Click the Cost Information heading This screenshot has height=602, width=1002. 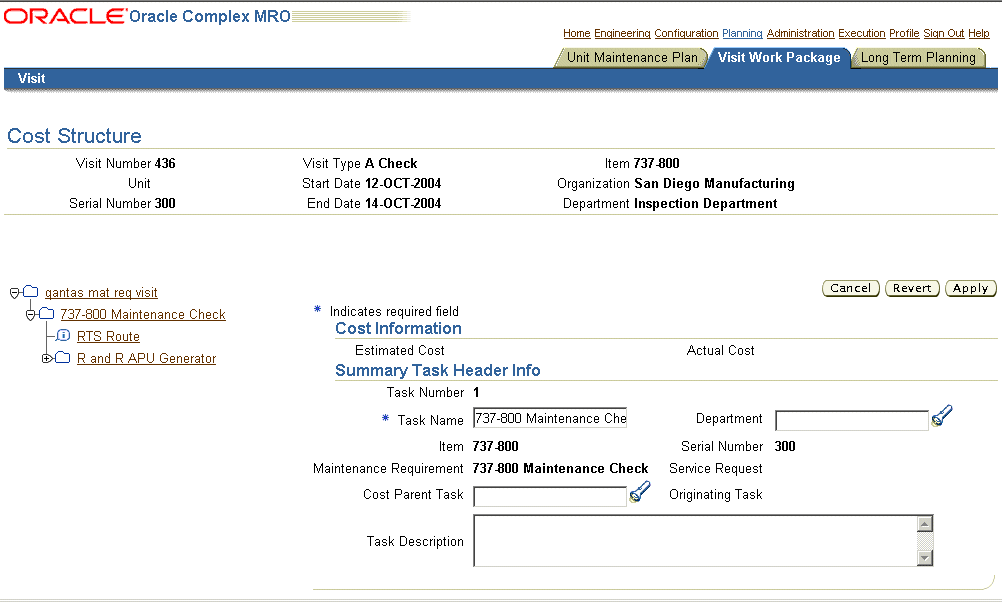coord(398,328)
